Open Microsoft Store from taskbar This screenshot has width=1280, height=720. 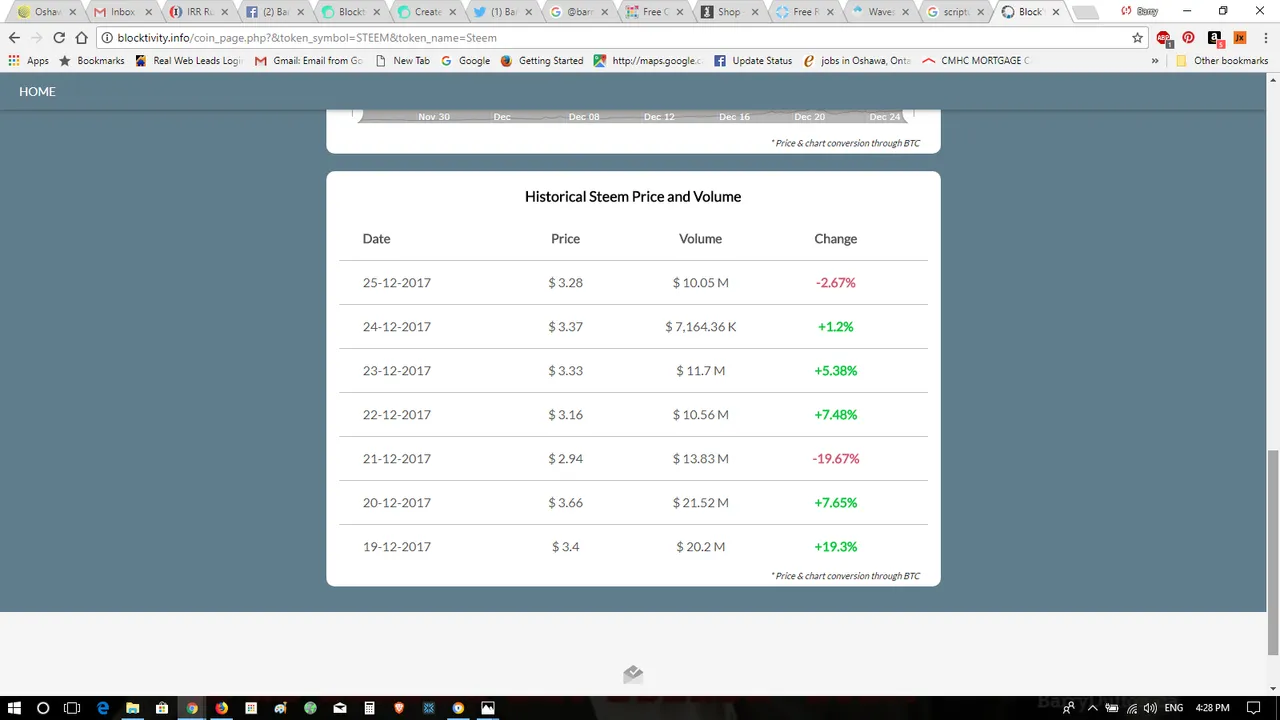pos(162,708)
